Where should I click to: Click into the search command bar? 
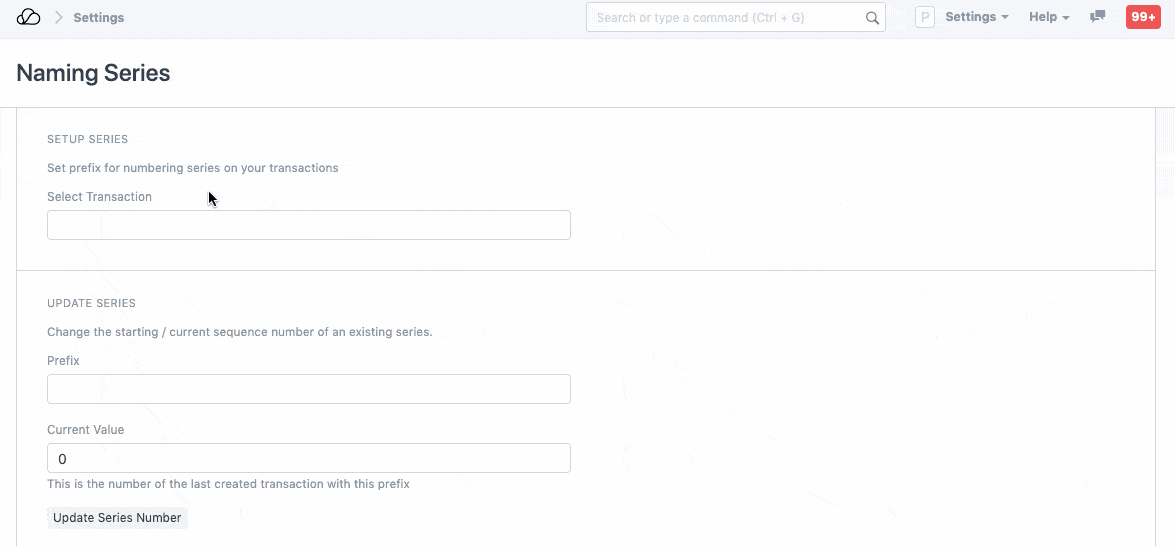[725, 18]
